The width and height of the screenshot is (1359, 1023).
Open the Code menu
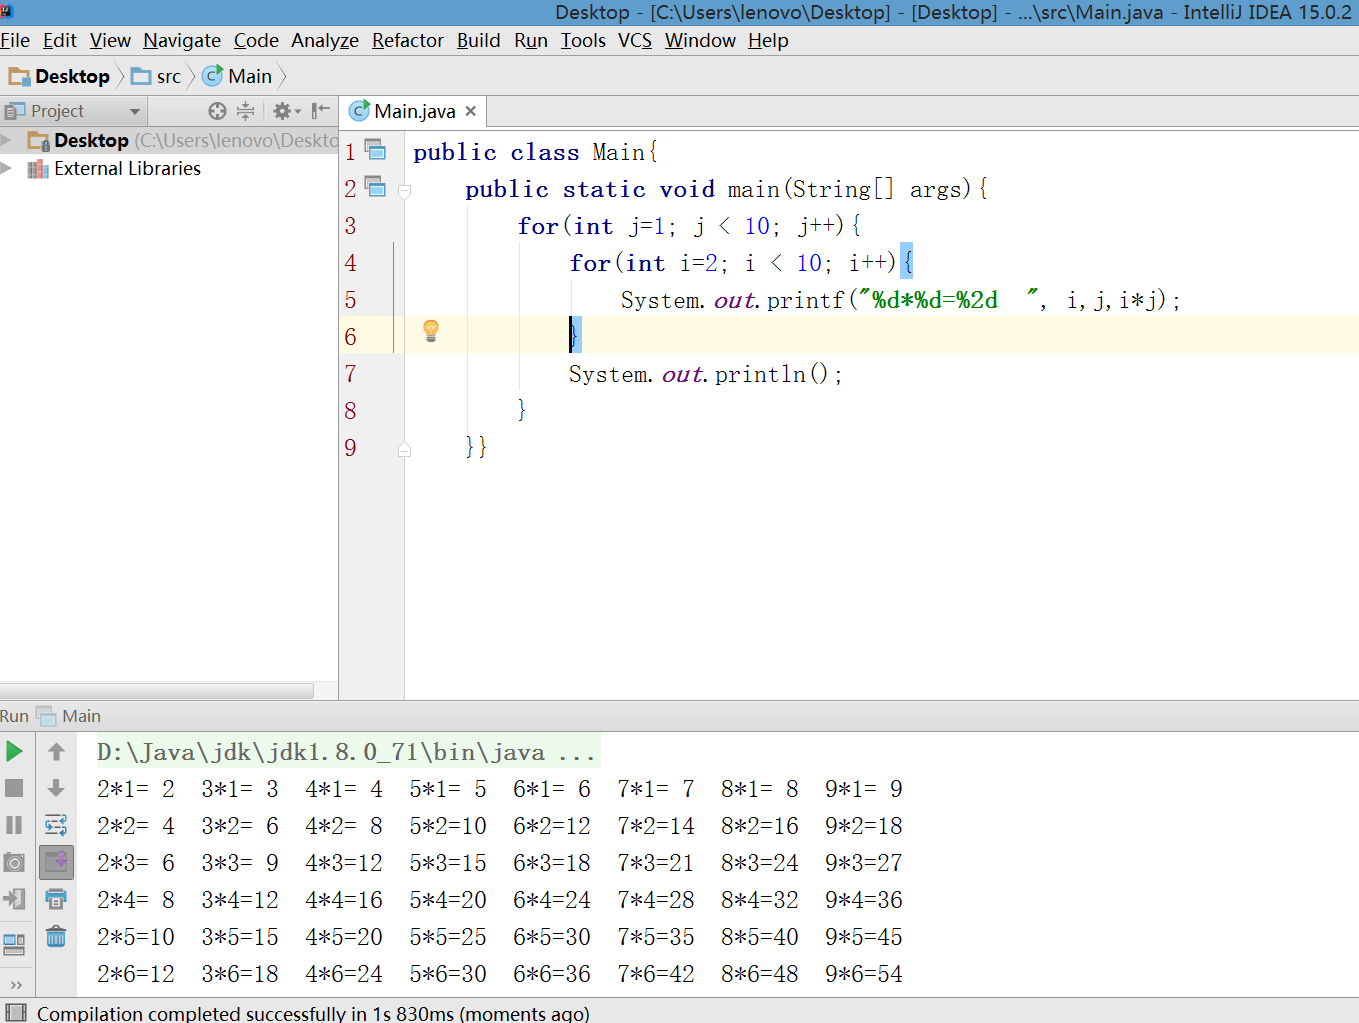(256, 40)
